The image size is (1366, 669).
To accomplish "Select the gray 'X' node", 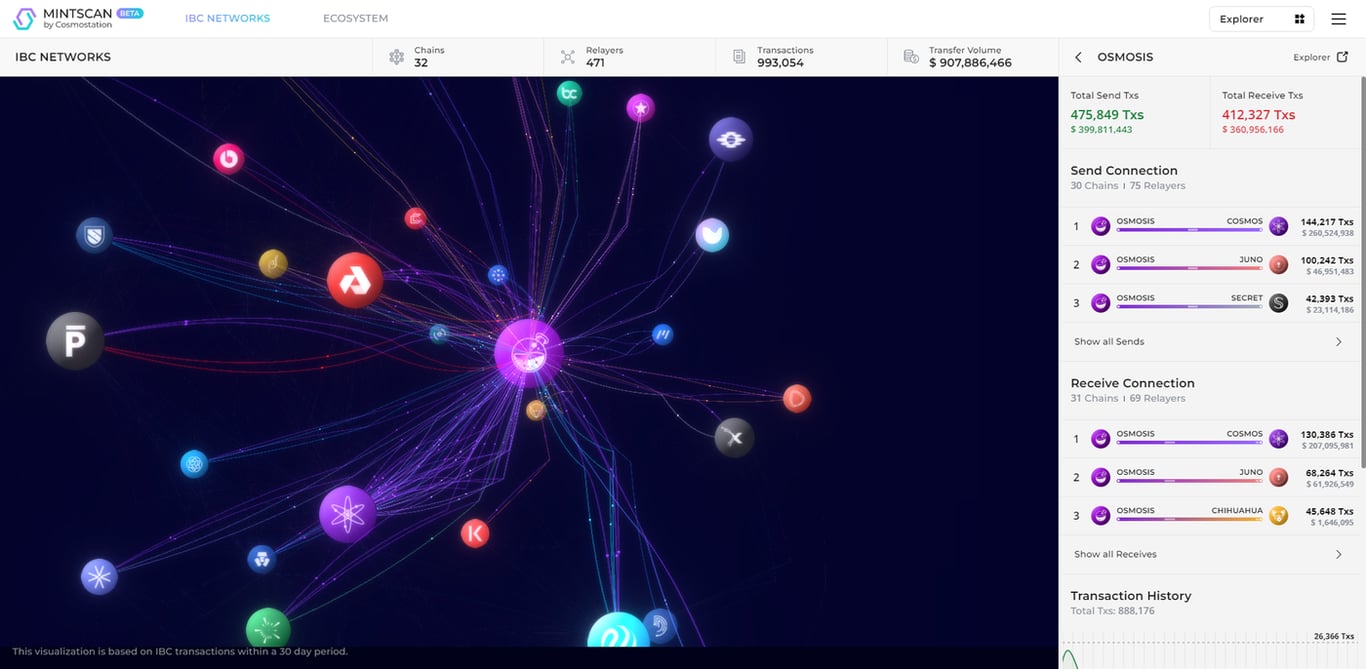I will point(734,437).
